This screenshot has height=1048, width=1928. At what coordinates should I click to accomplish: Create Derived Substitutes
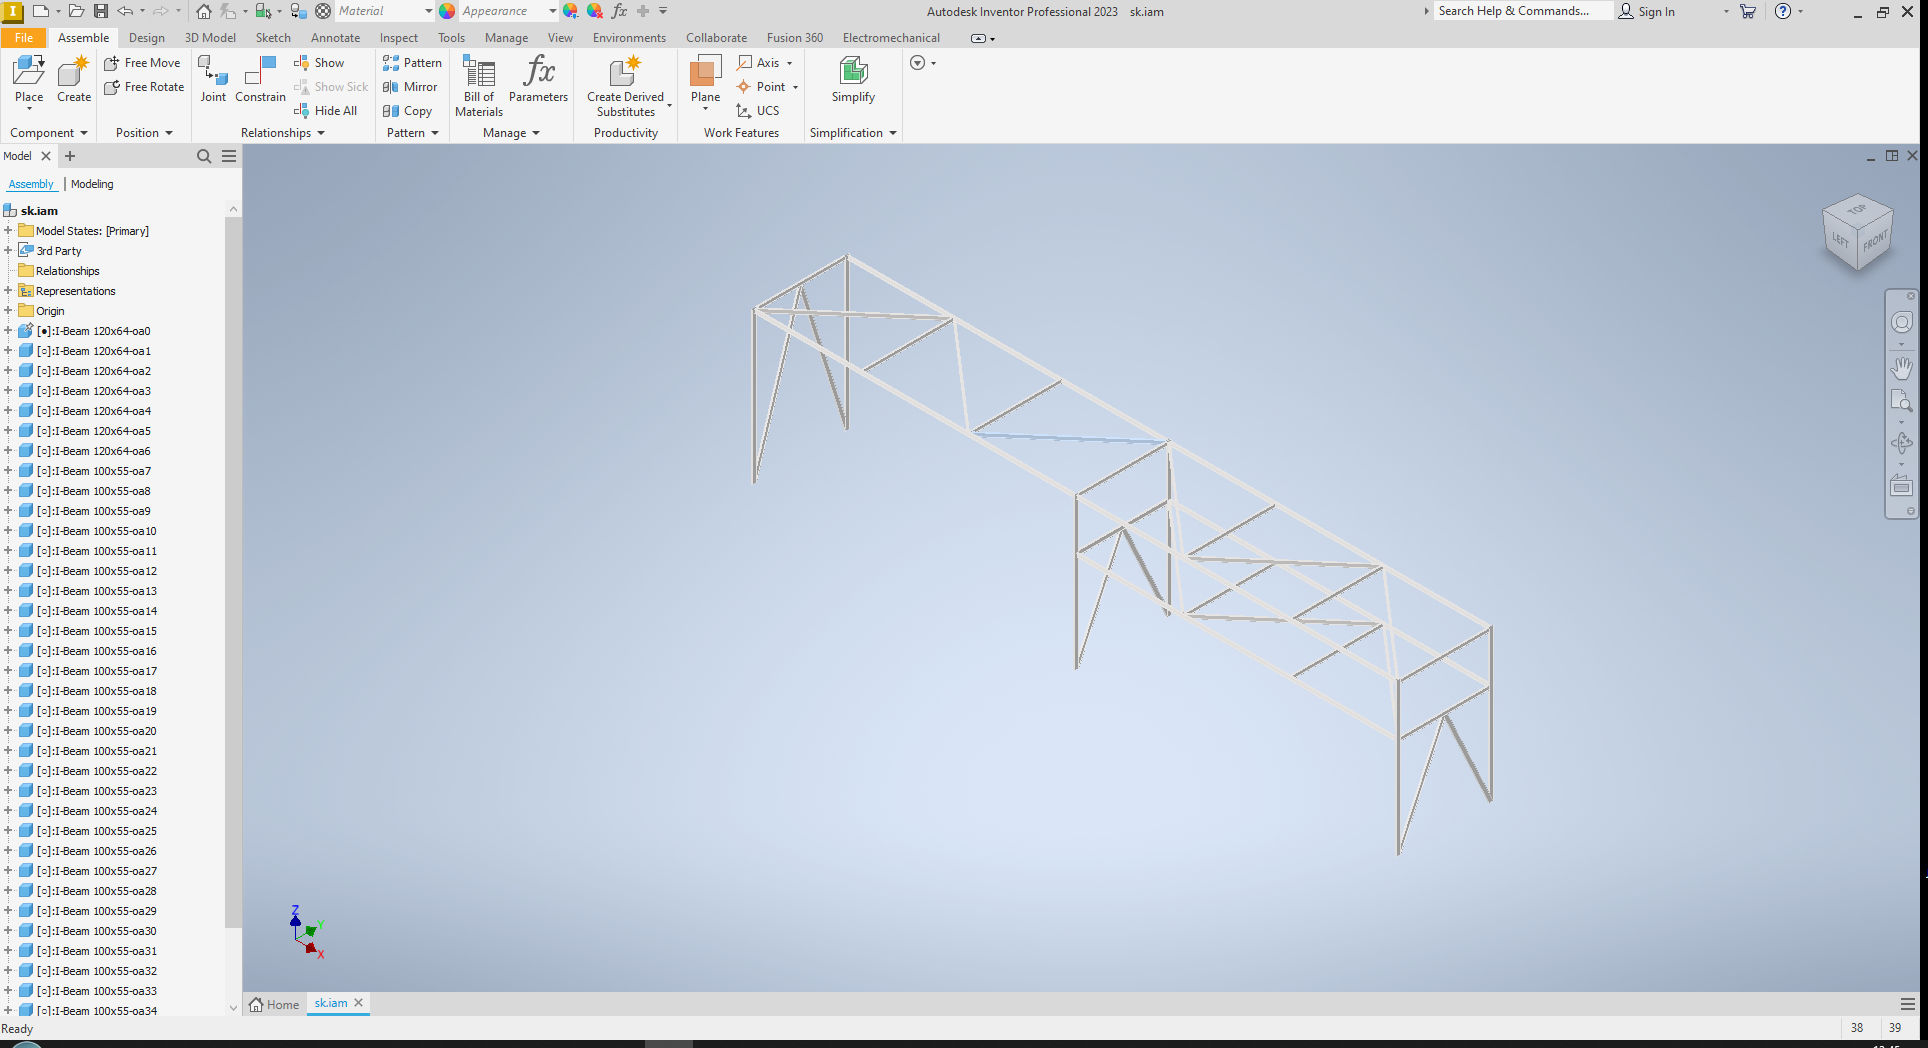pos(625,85)
